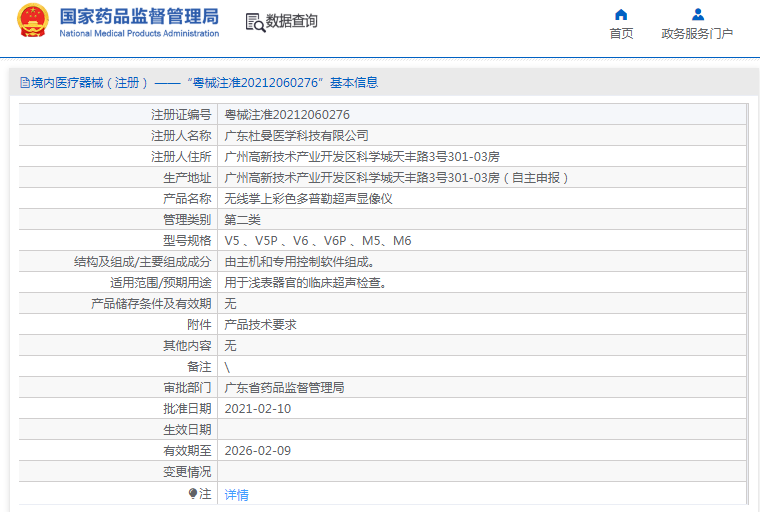Image resolution: width=760 pixels, height=512 pixels.
Task: Click the 注册人住所 address value
Action: click(362, 157)
